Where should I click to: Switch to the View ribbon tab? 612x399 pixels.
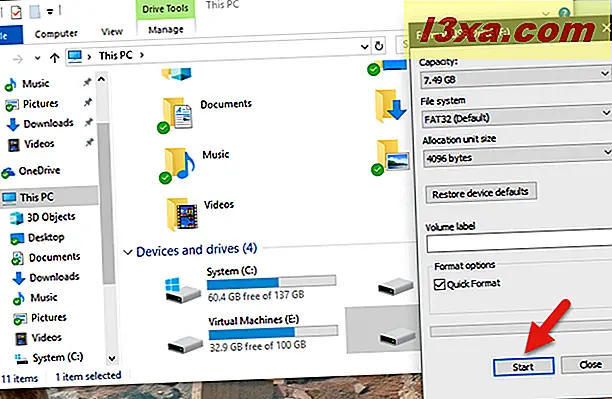coord(112,32)
